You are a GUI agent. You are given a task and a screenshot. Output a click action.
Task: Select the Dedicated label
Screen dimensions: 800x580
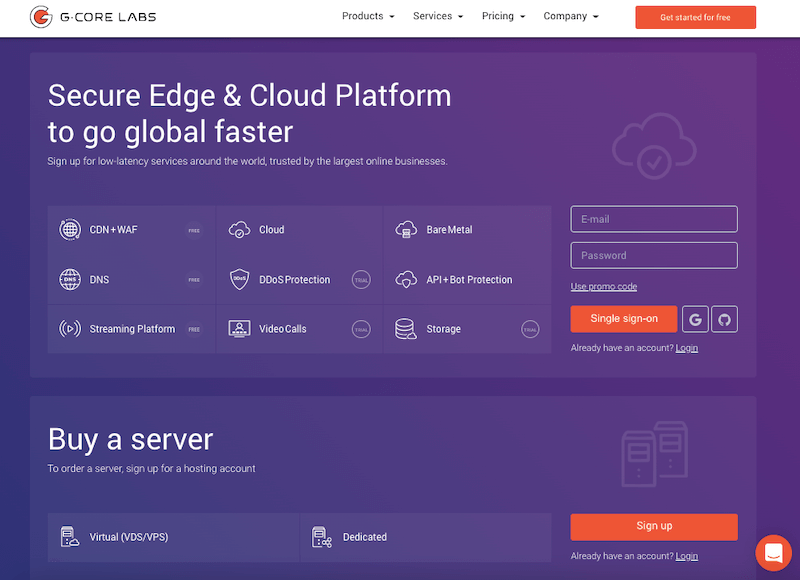coord(365,537)
